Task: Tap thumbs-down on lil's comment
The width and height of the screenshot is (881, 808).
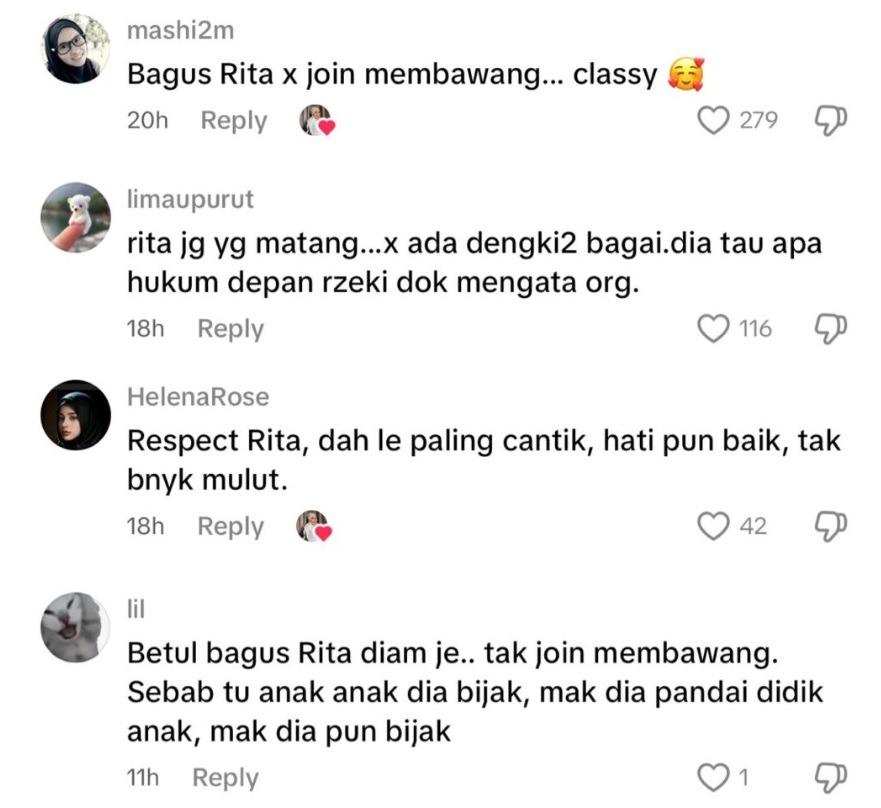Action: click(831, 778)
